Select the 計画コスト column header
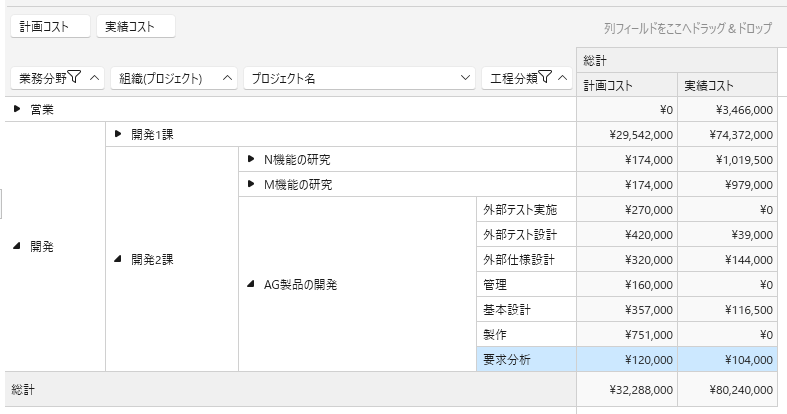This screenshot has height=414, width=787. pyautogui.click(x=627, y=85)
